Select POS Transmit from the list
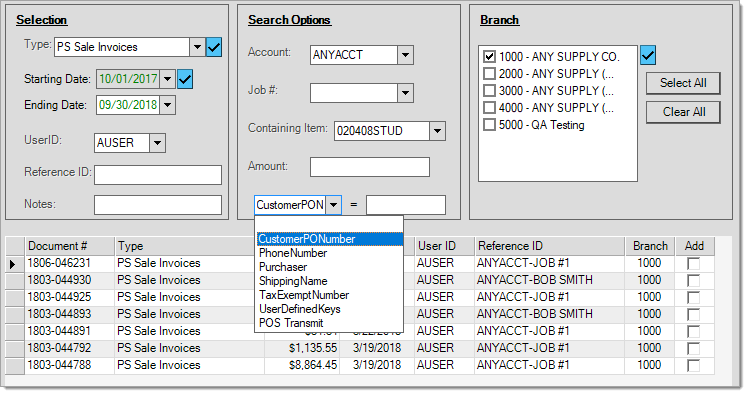 [x=329, y=323]
